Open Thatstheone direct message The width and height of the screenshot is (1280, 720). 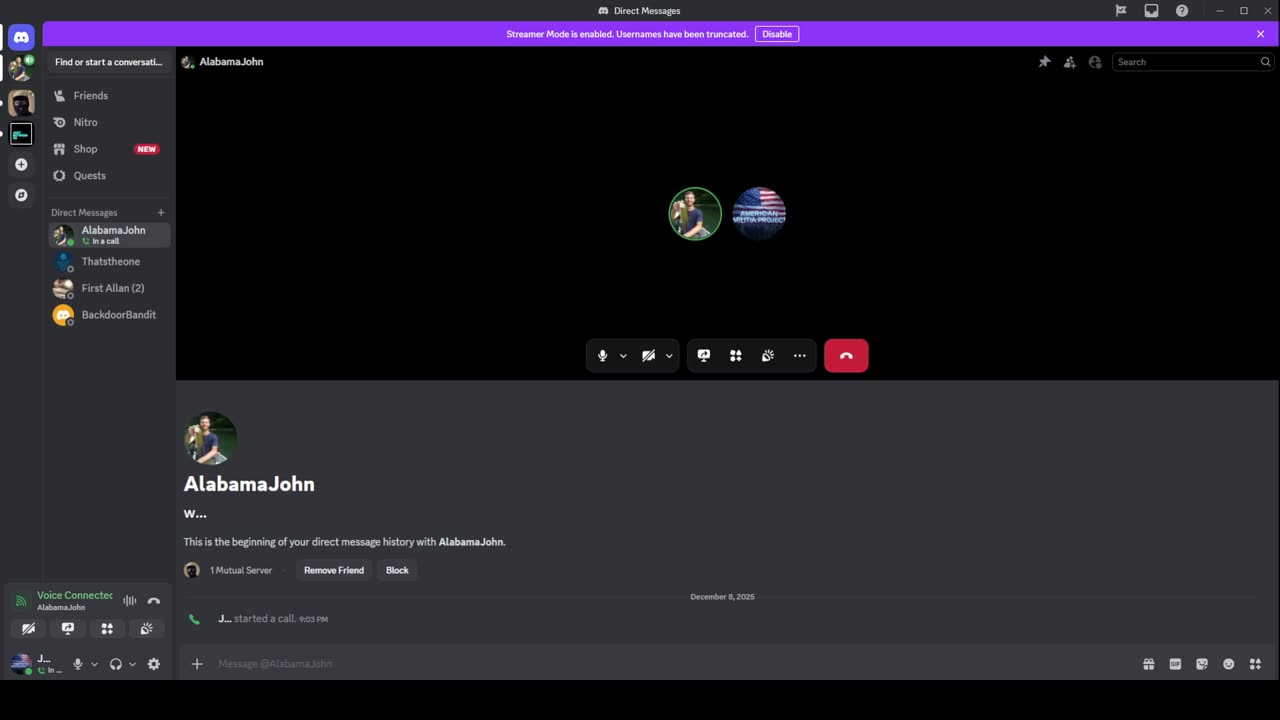click(109, 262)
